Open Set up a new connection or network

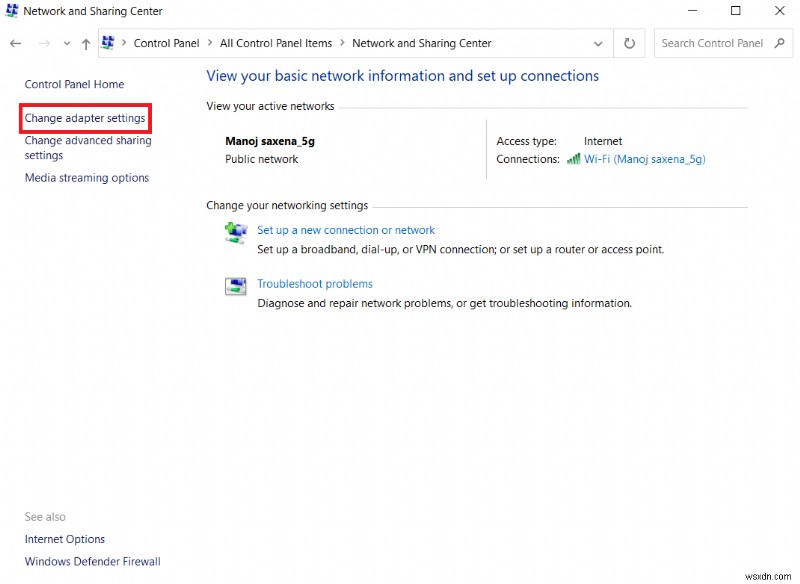coord(346,230)
